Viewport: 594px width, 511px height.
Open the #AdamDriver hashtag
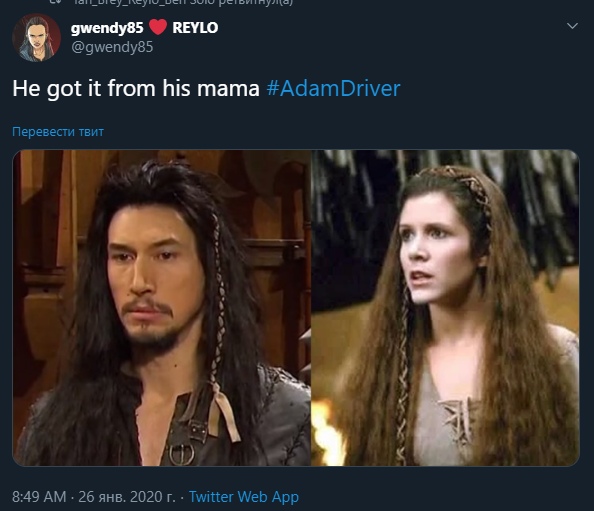(x=333, y=89)
